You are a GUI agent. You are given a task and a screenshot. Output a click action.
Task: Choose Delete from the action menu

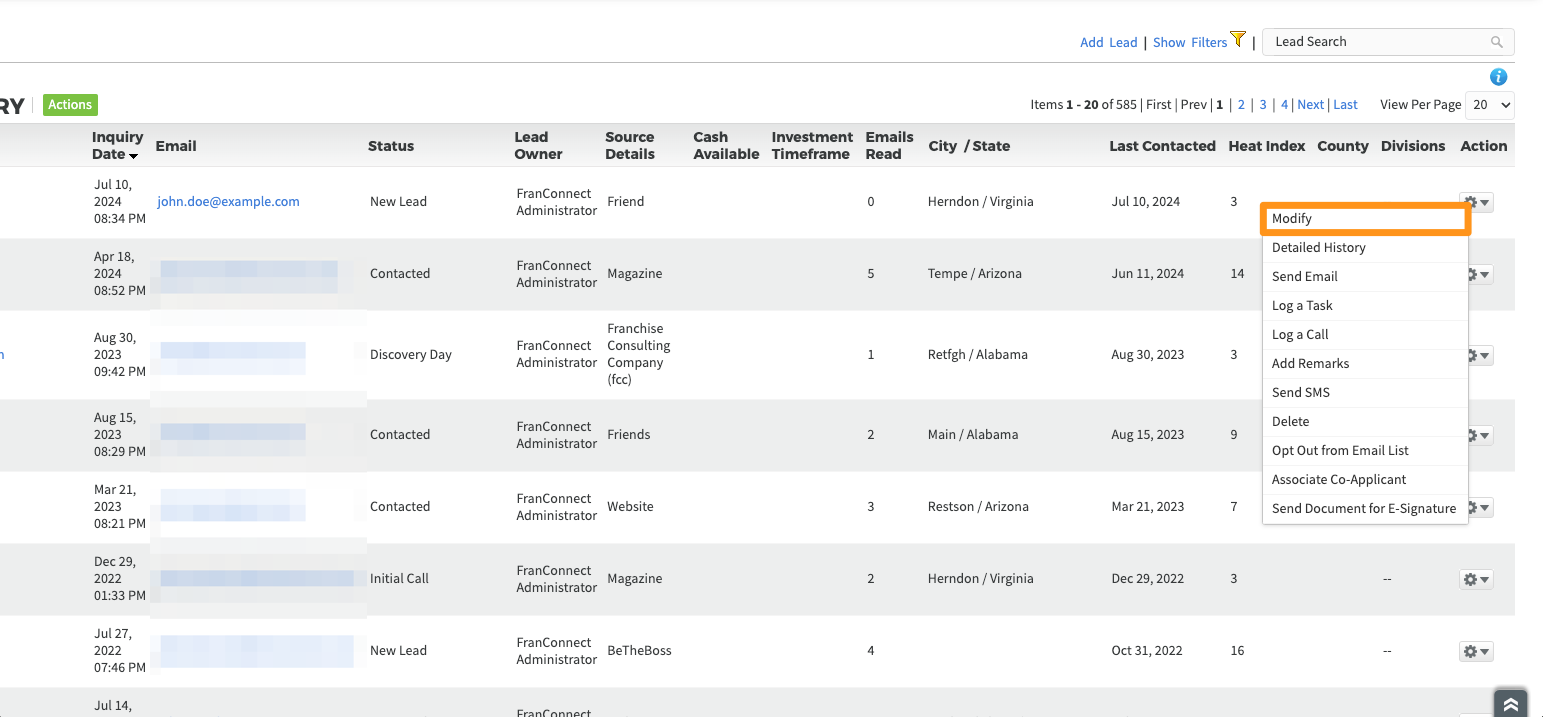click(1290, 422)
